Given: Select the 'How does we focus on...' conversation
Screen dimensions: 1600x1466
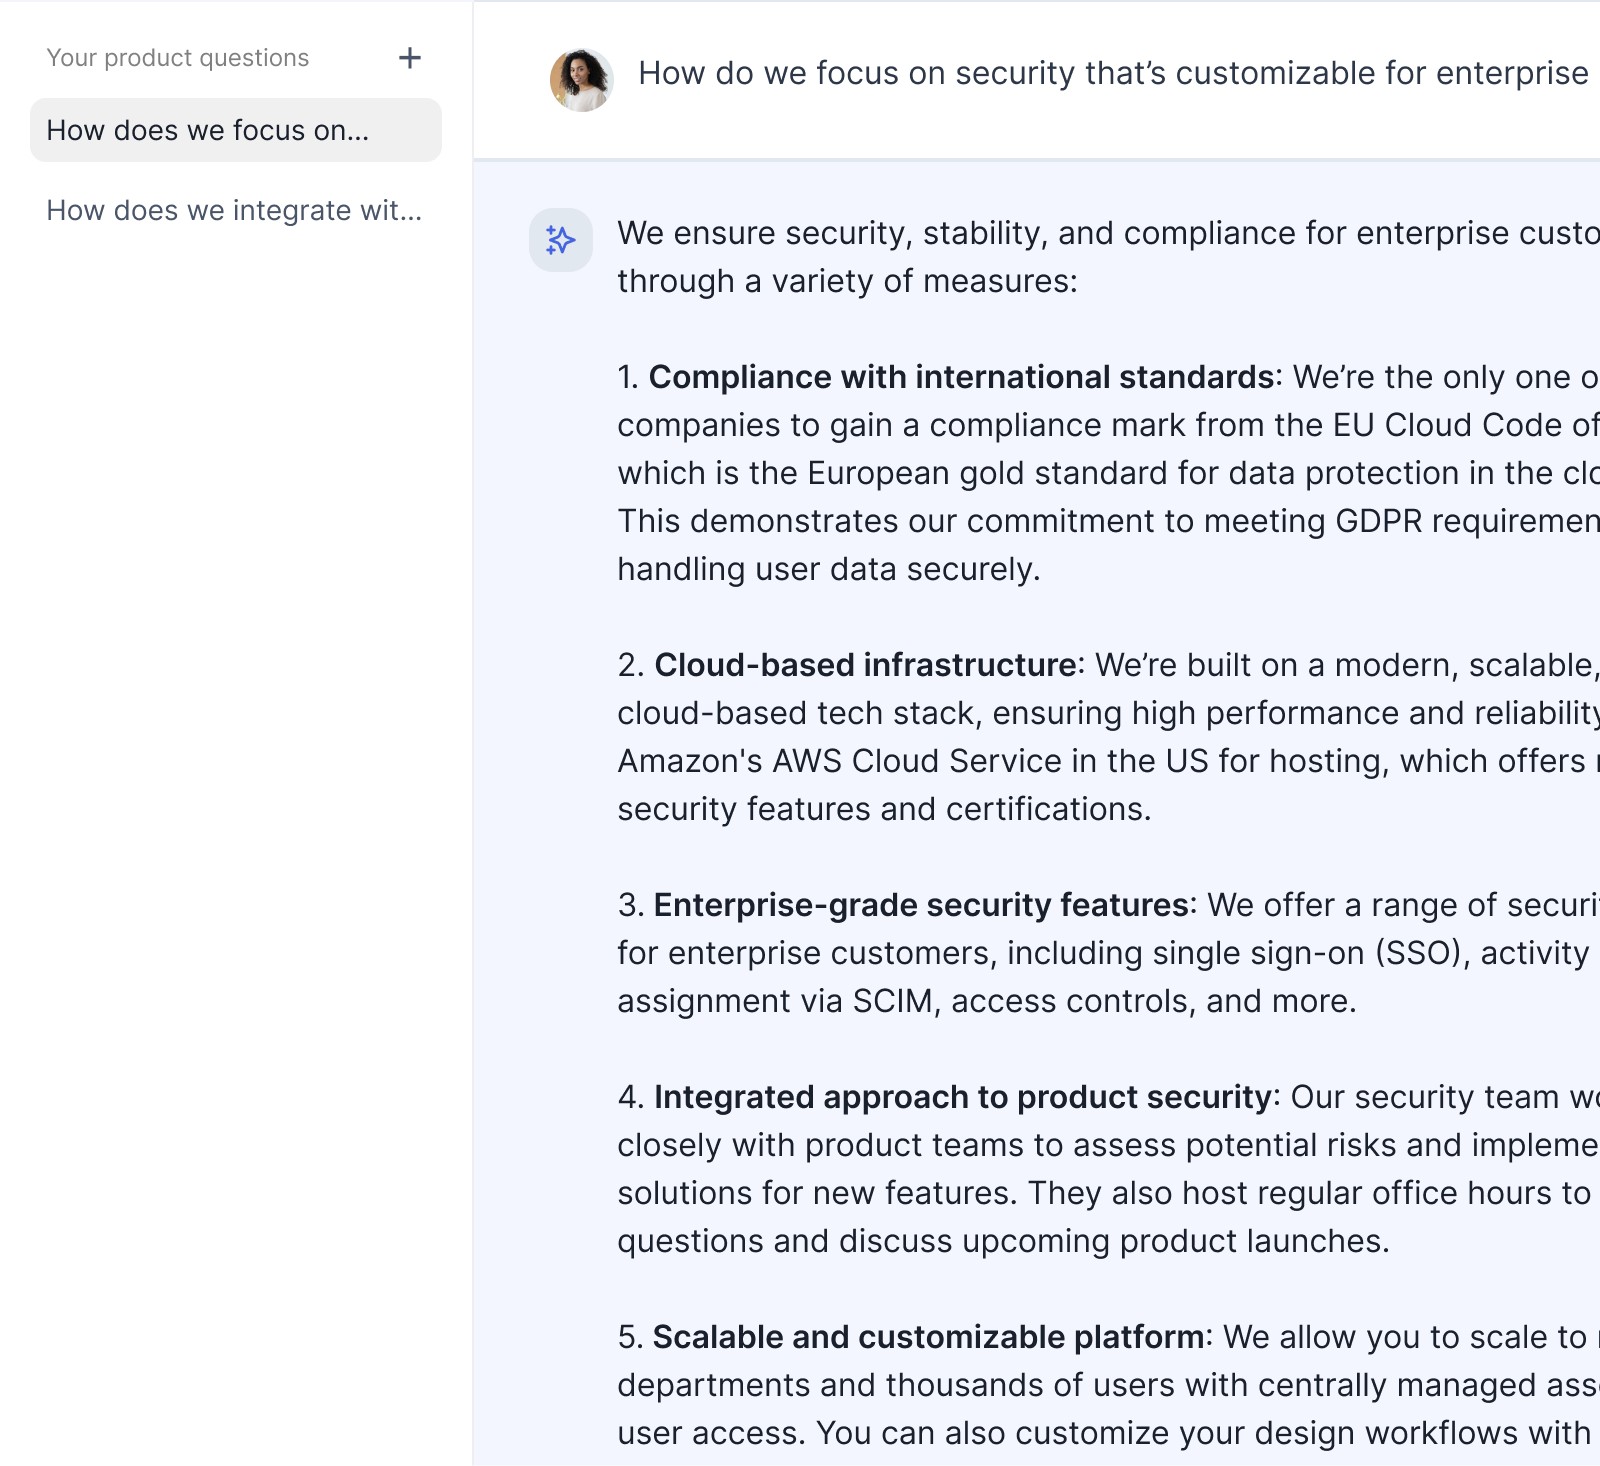Looking at the screenshot, I should [236, 130].
